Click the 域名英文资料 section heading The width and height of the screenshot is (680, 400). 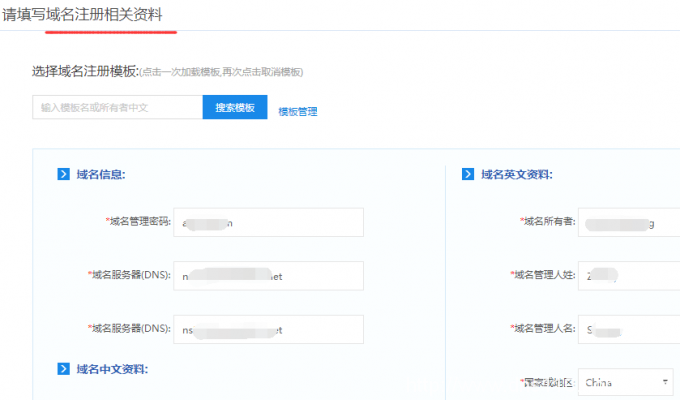(x=516, y=174)
